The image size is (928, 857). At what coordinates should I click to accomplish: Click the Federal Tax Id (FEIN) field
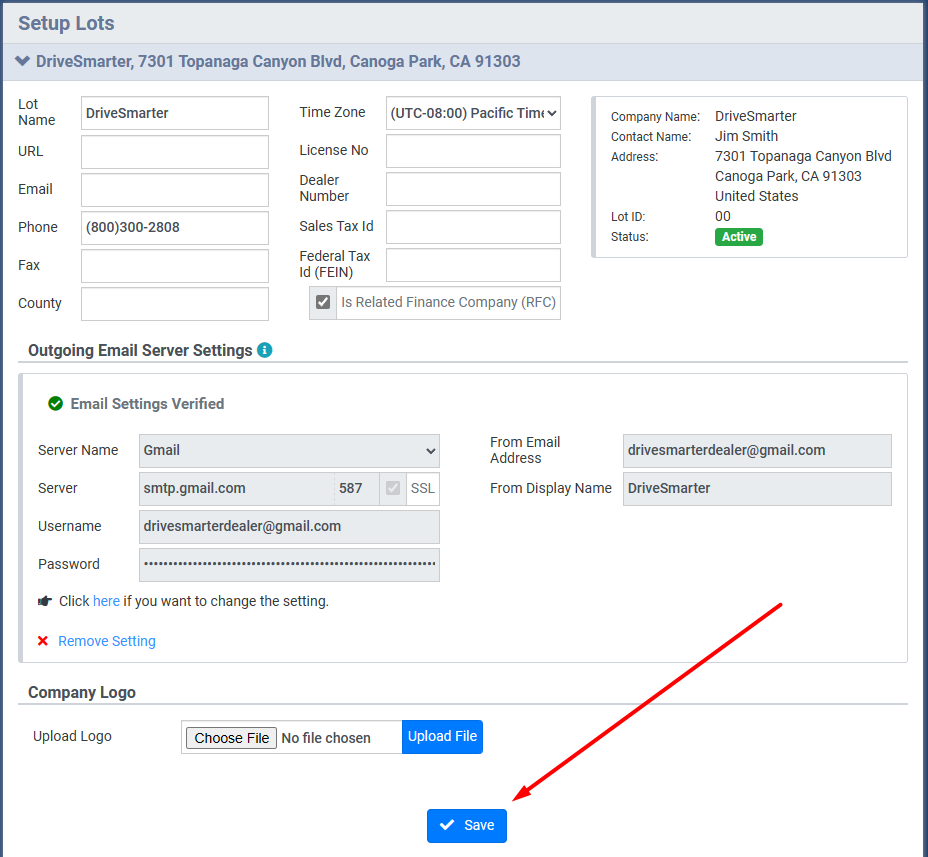473,265
